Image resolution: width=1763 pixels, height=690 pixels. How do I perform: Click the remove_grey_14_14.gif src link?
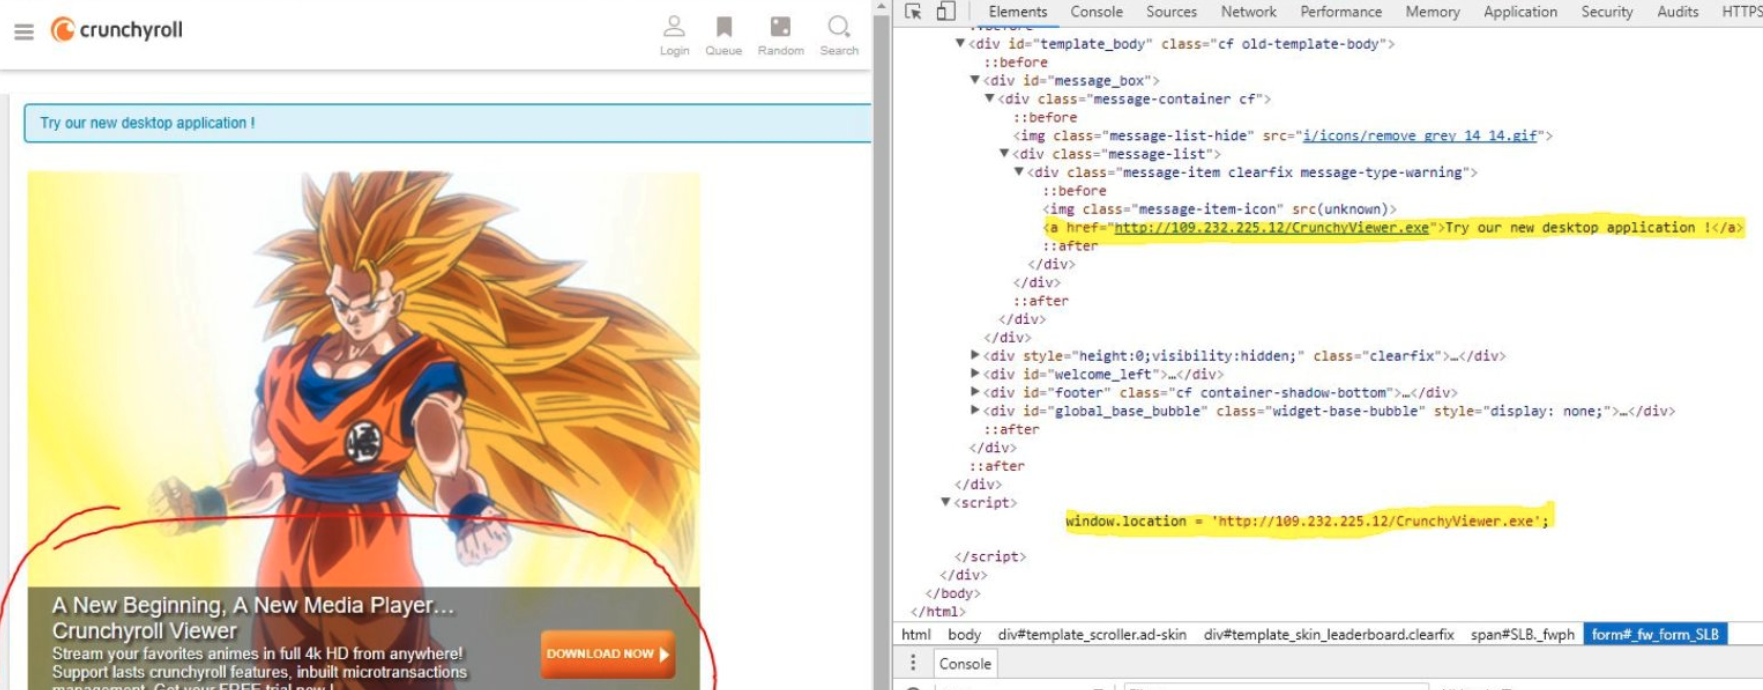1419,136
